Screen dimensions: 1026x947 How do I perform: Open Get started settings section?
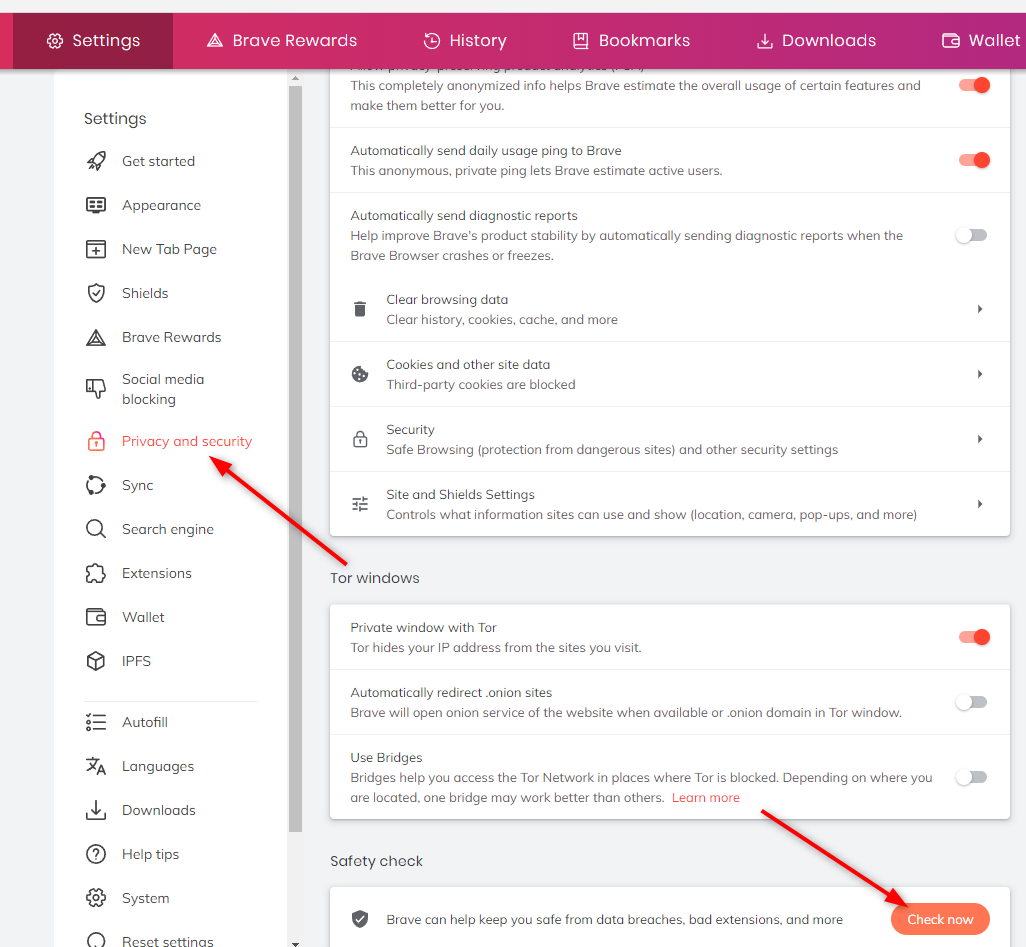tap(158, 161)
